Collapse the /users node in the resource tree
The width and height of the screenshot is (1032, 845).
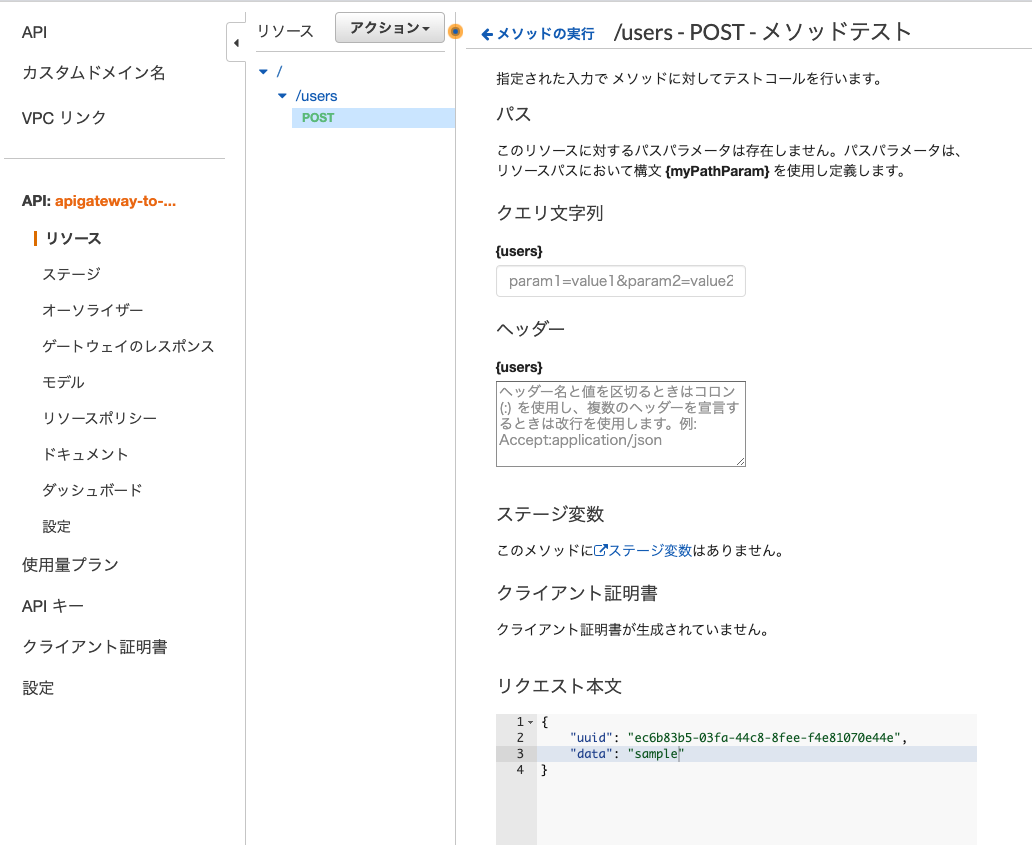pos(281,97)
